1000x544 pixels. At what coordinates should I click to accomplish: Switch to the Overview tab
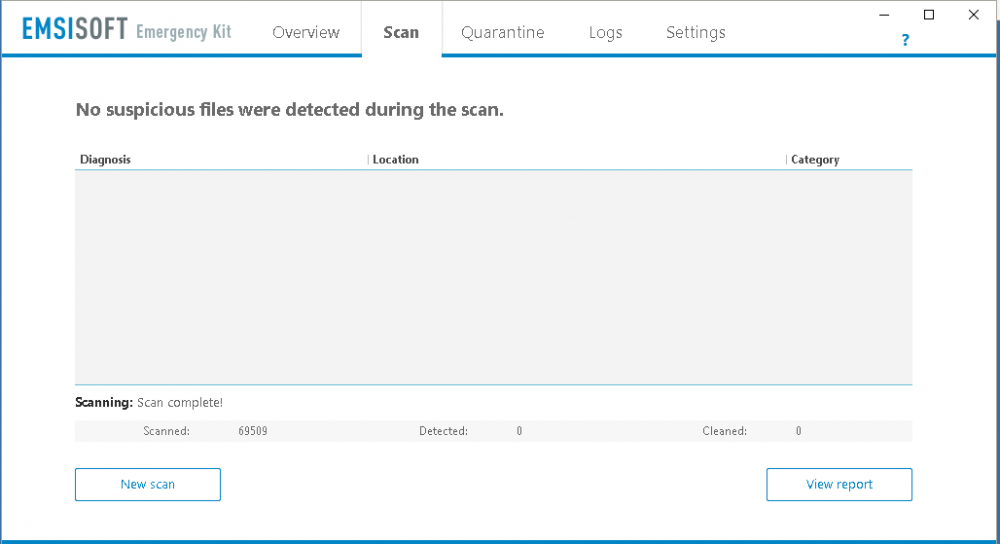(x=306, y=32)
